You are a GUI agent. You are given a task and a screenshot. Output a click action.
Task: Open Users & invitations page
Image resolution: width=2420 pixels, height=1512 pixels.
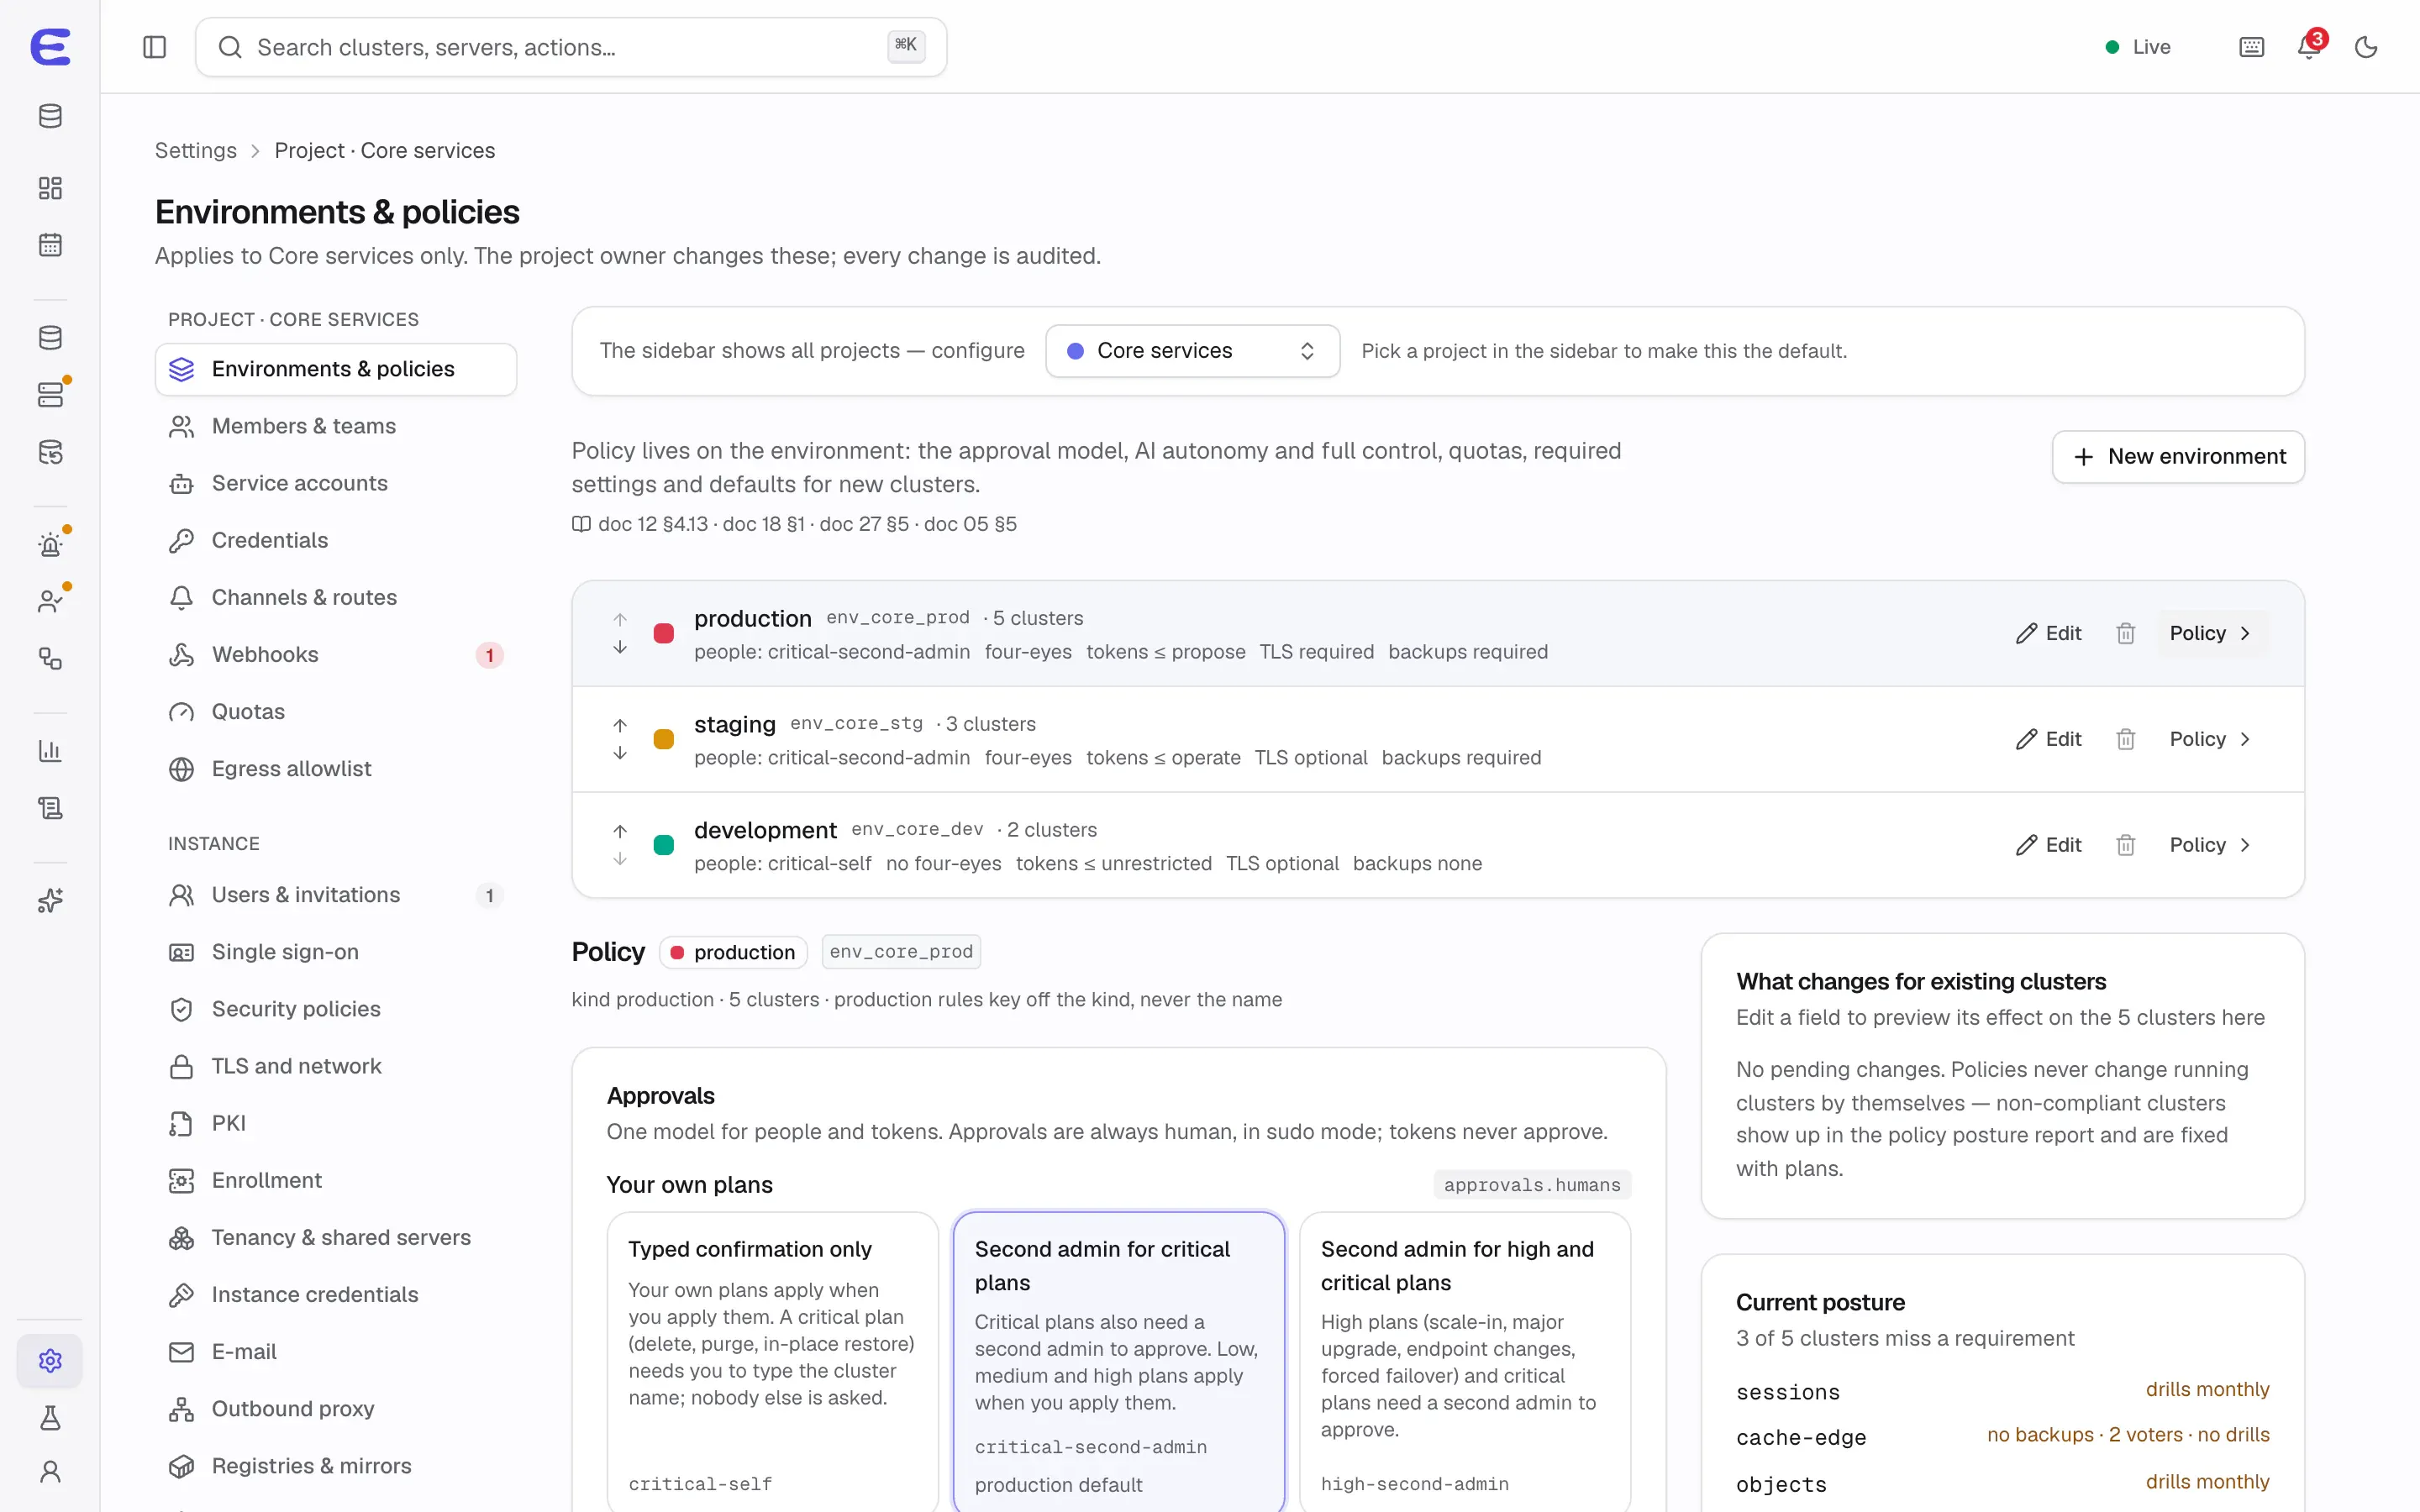[336, 895]
